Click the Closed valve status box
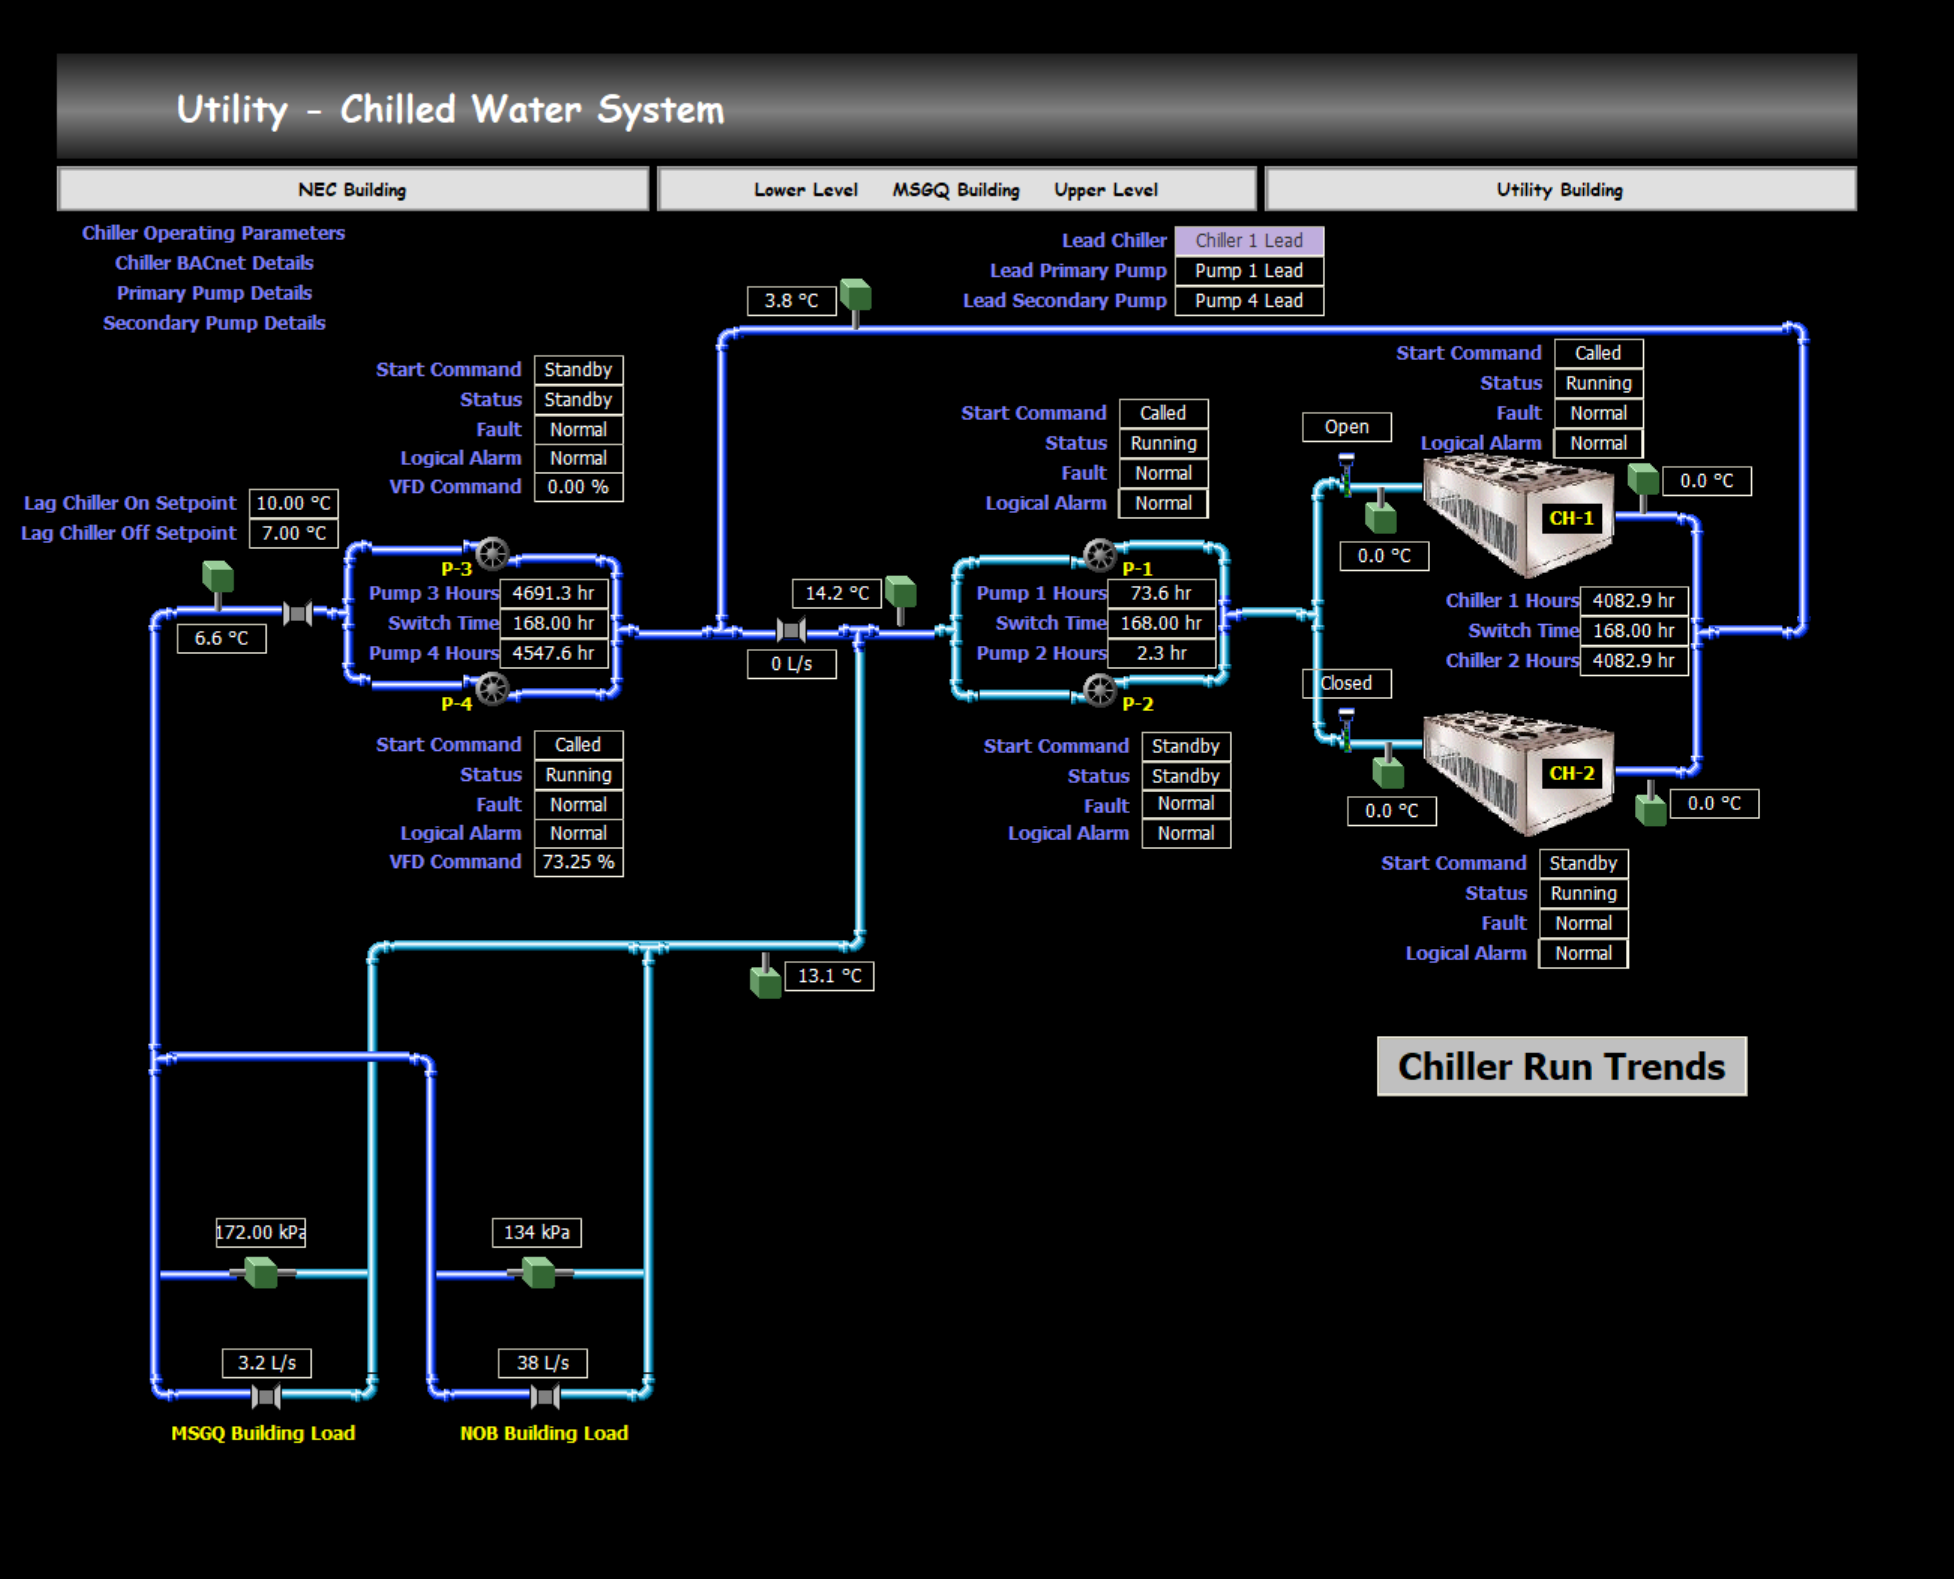 tap(1347, 683)
